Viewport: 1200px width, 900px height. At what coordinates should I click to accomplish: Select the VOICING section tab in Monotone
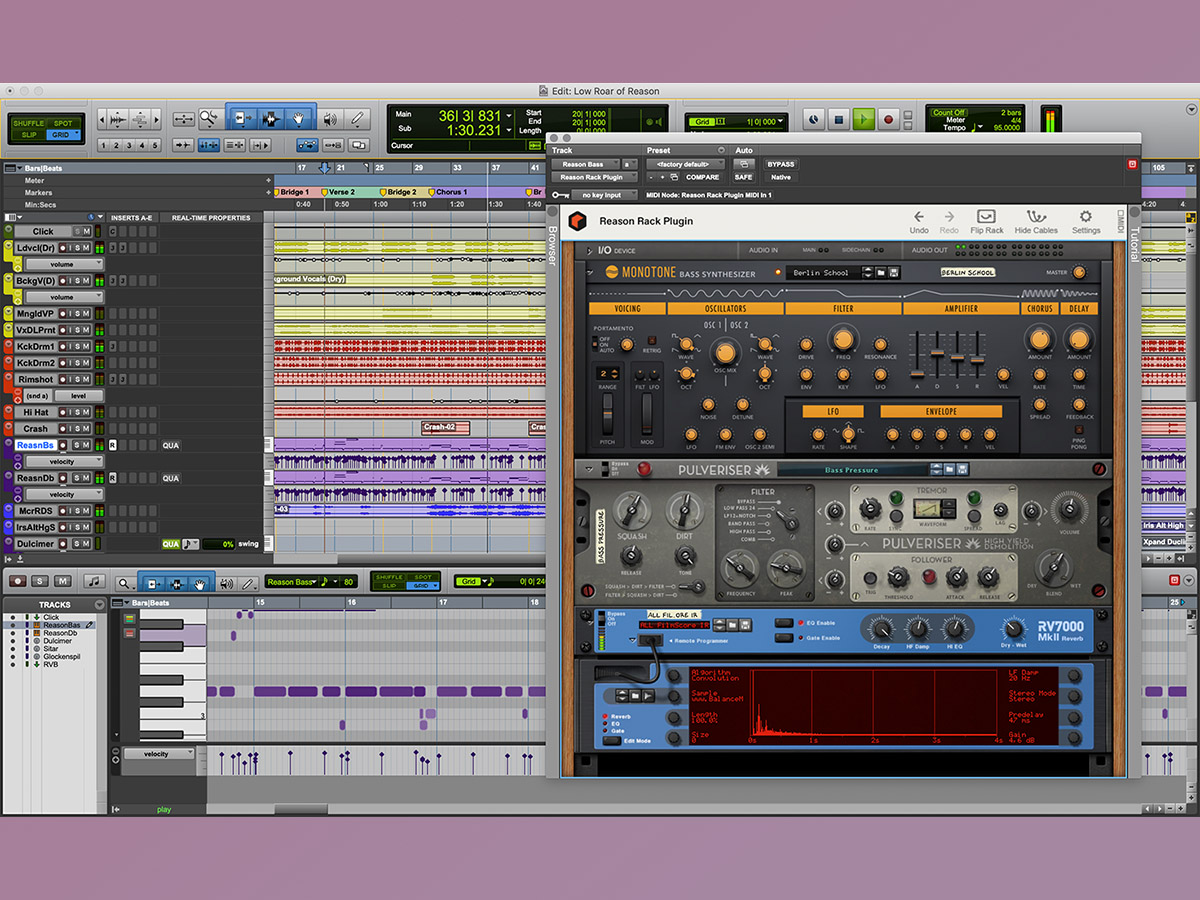pos(627,309)
